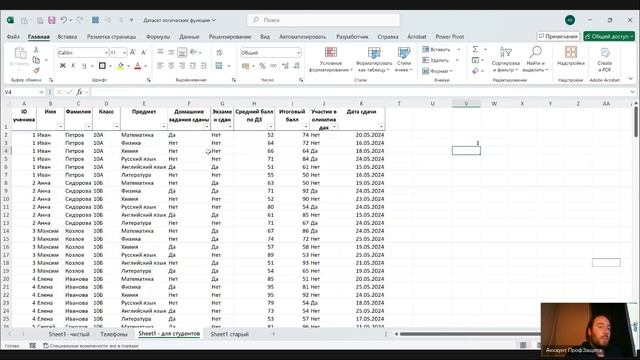Open the filter dropdown for Предмет column

[164, 127]
